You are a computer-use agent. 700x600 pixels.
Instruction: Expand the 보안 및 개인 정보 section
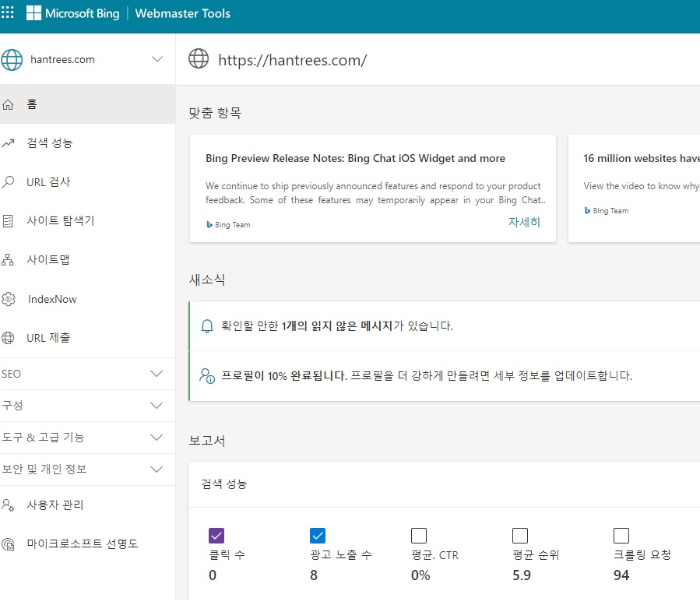(x=88, y=469)
